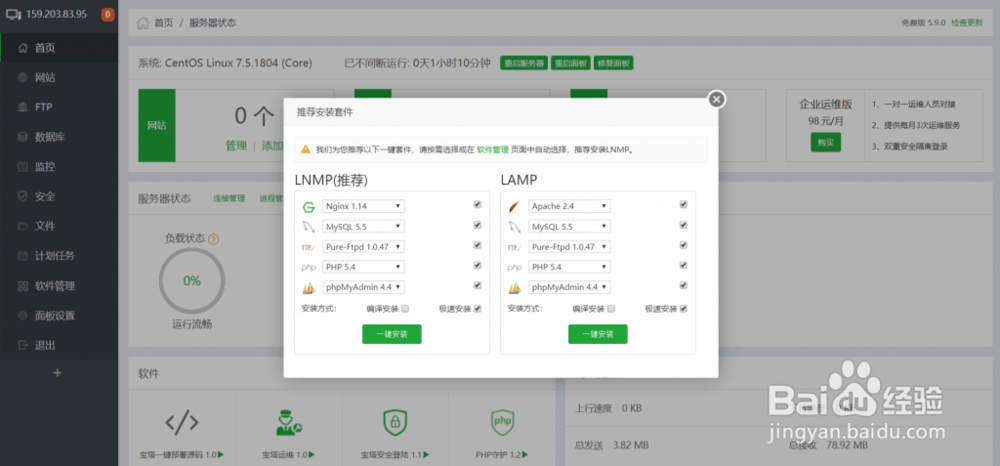
Task: Click the 退出 logout icon in sidebar
Action: pos(23,345)
